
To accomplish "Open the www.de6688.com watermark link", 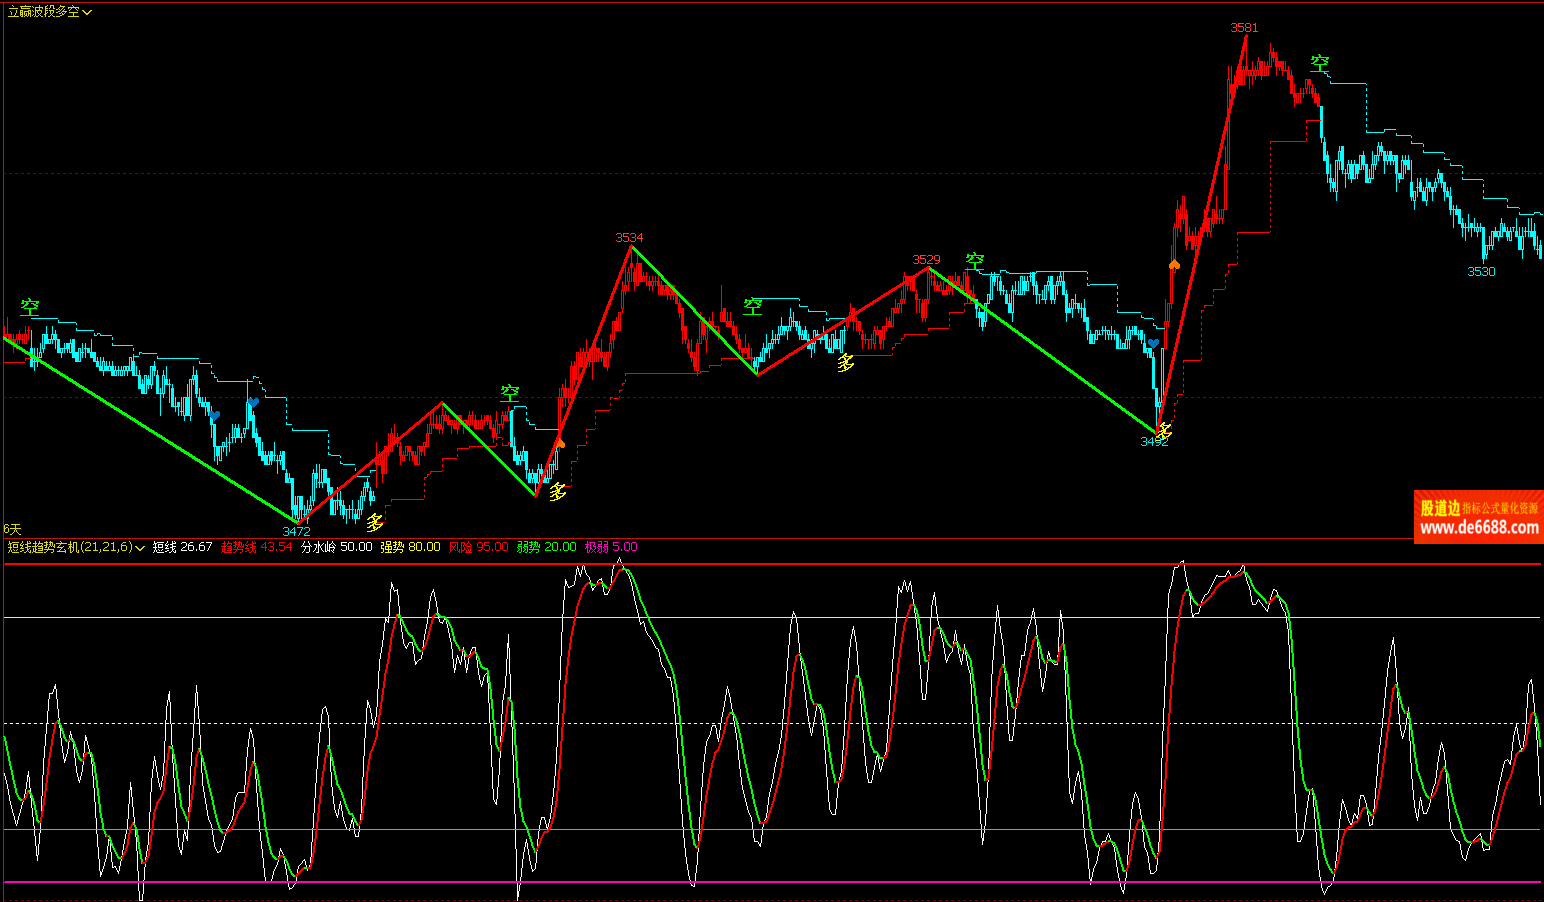I will coord(1479,528).
